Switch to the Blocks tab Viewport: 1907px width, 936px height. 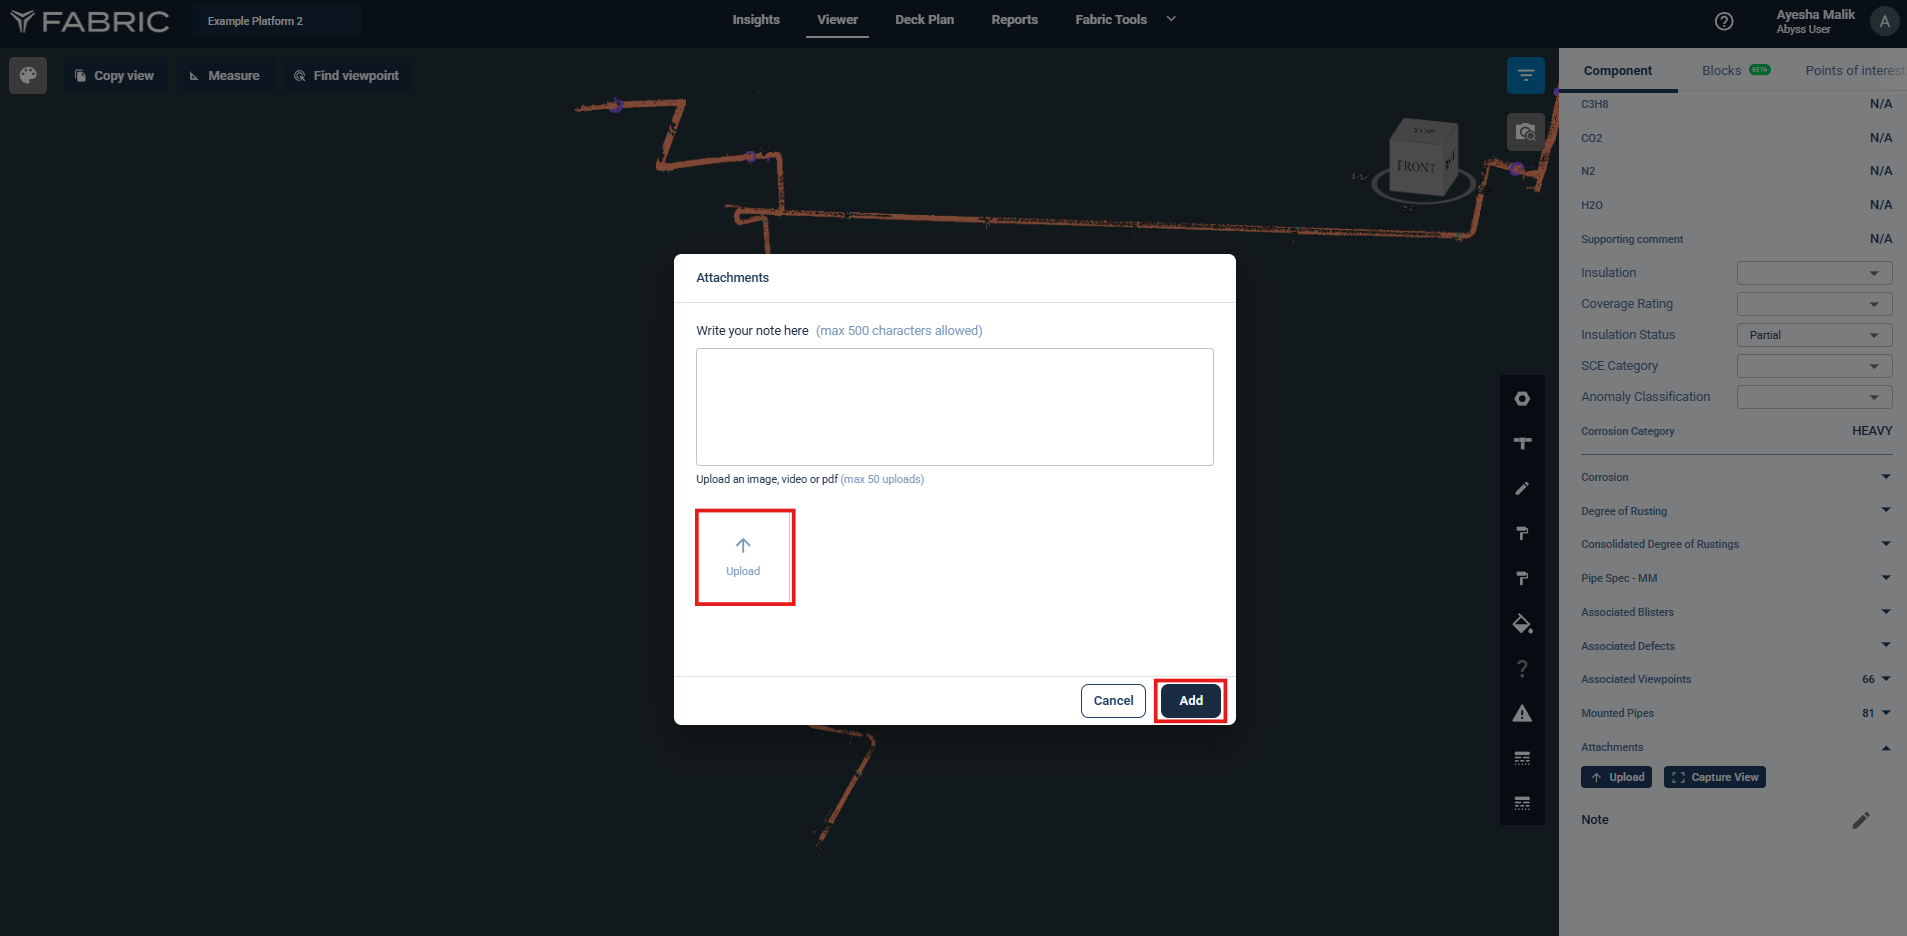tap(1721, 70)
